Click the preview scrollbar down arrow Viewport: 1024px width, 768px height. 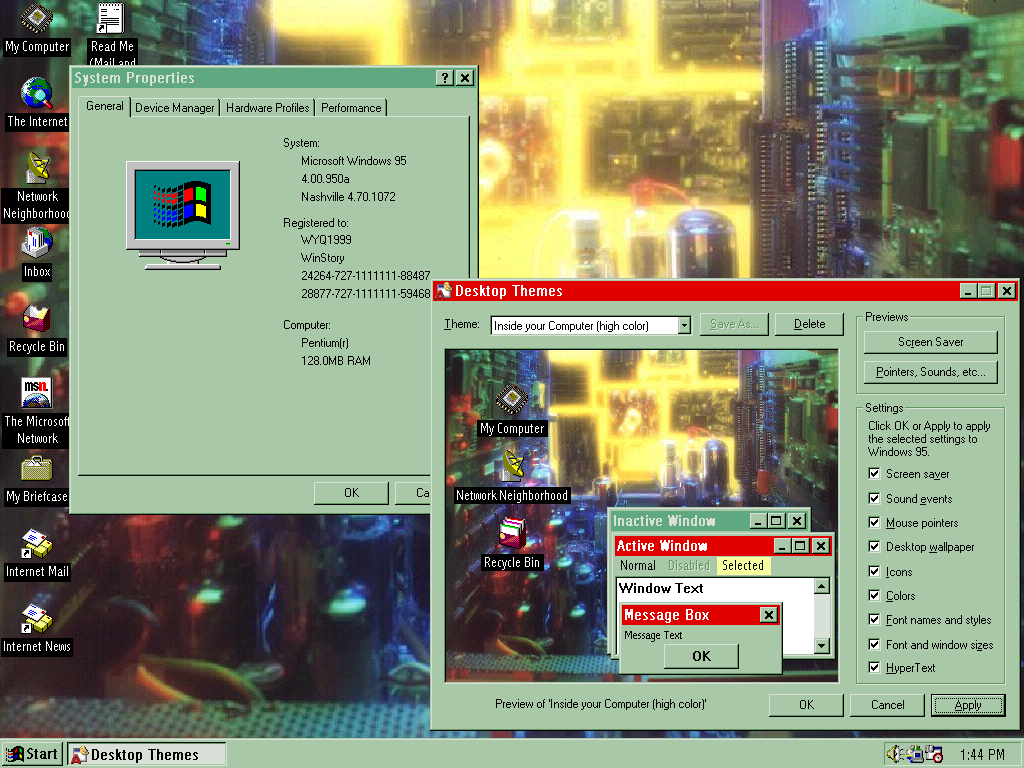822,646
